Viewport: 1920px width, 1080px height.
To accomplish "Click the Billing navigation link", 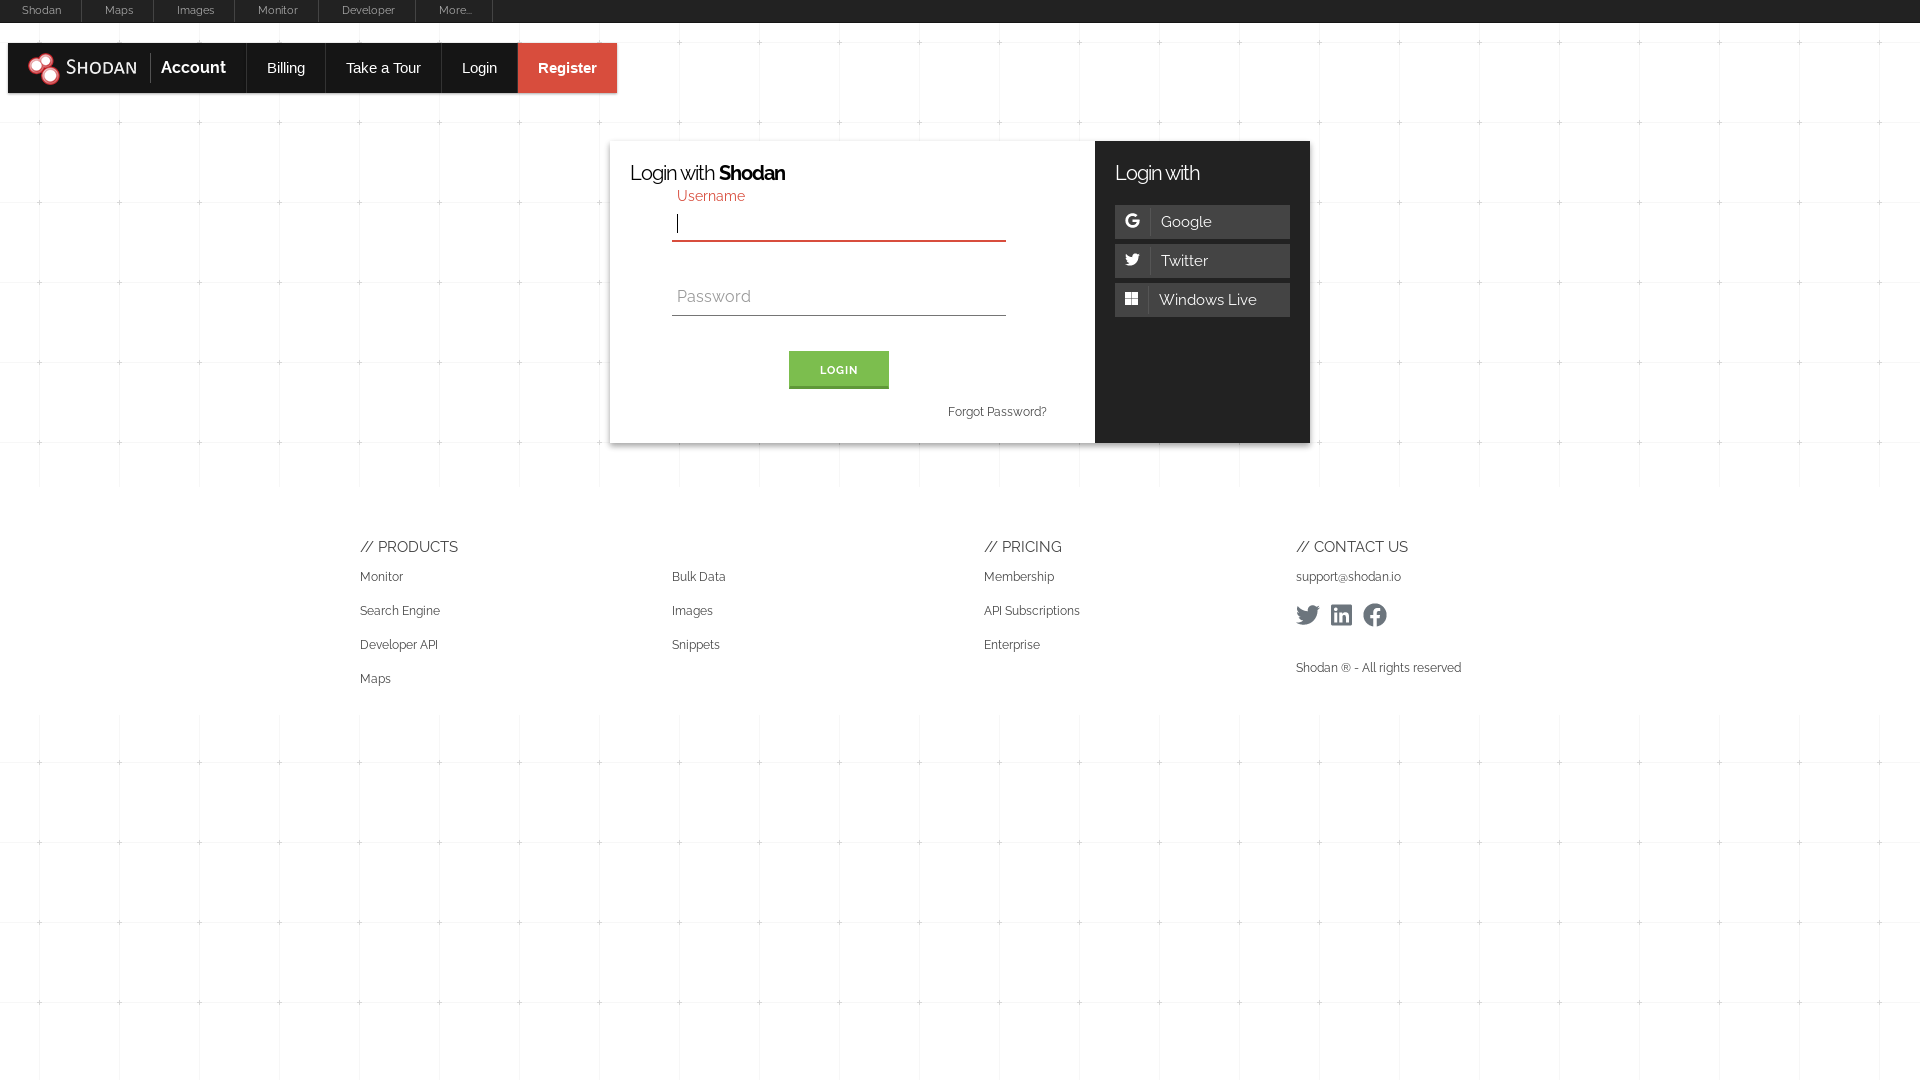I will point(285,67).
